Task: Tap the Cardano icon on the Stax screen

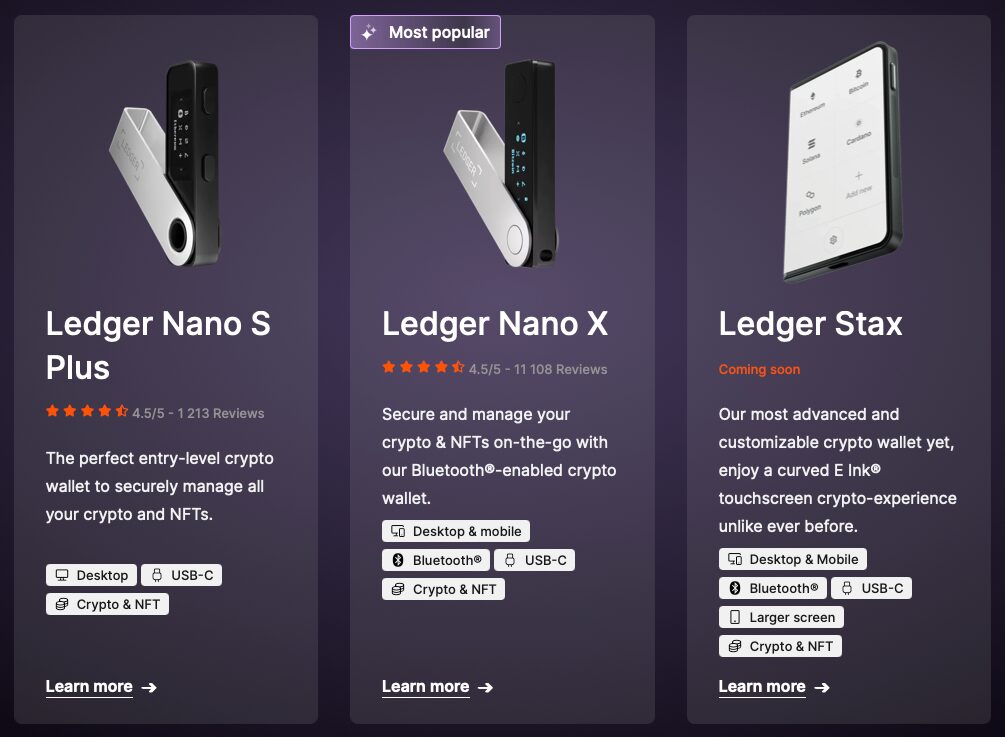Action: pyautogui.click(x=857, y=123)
